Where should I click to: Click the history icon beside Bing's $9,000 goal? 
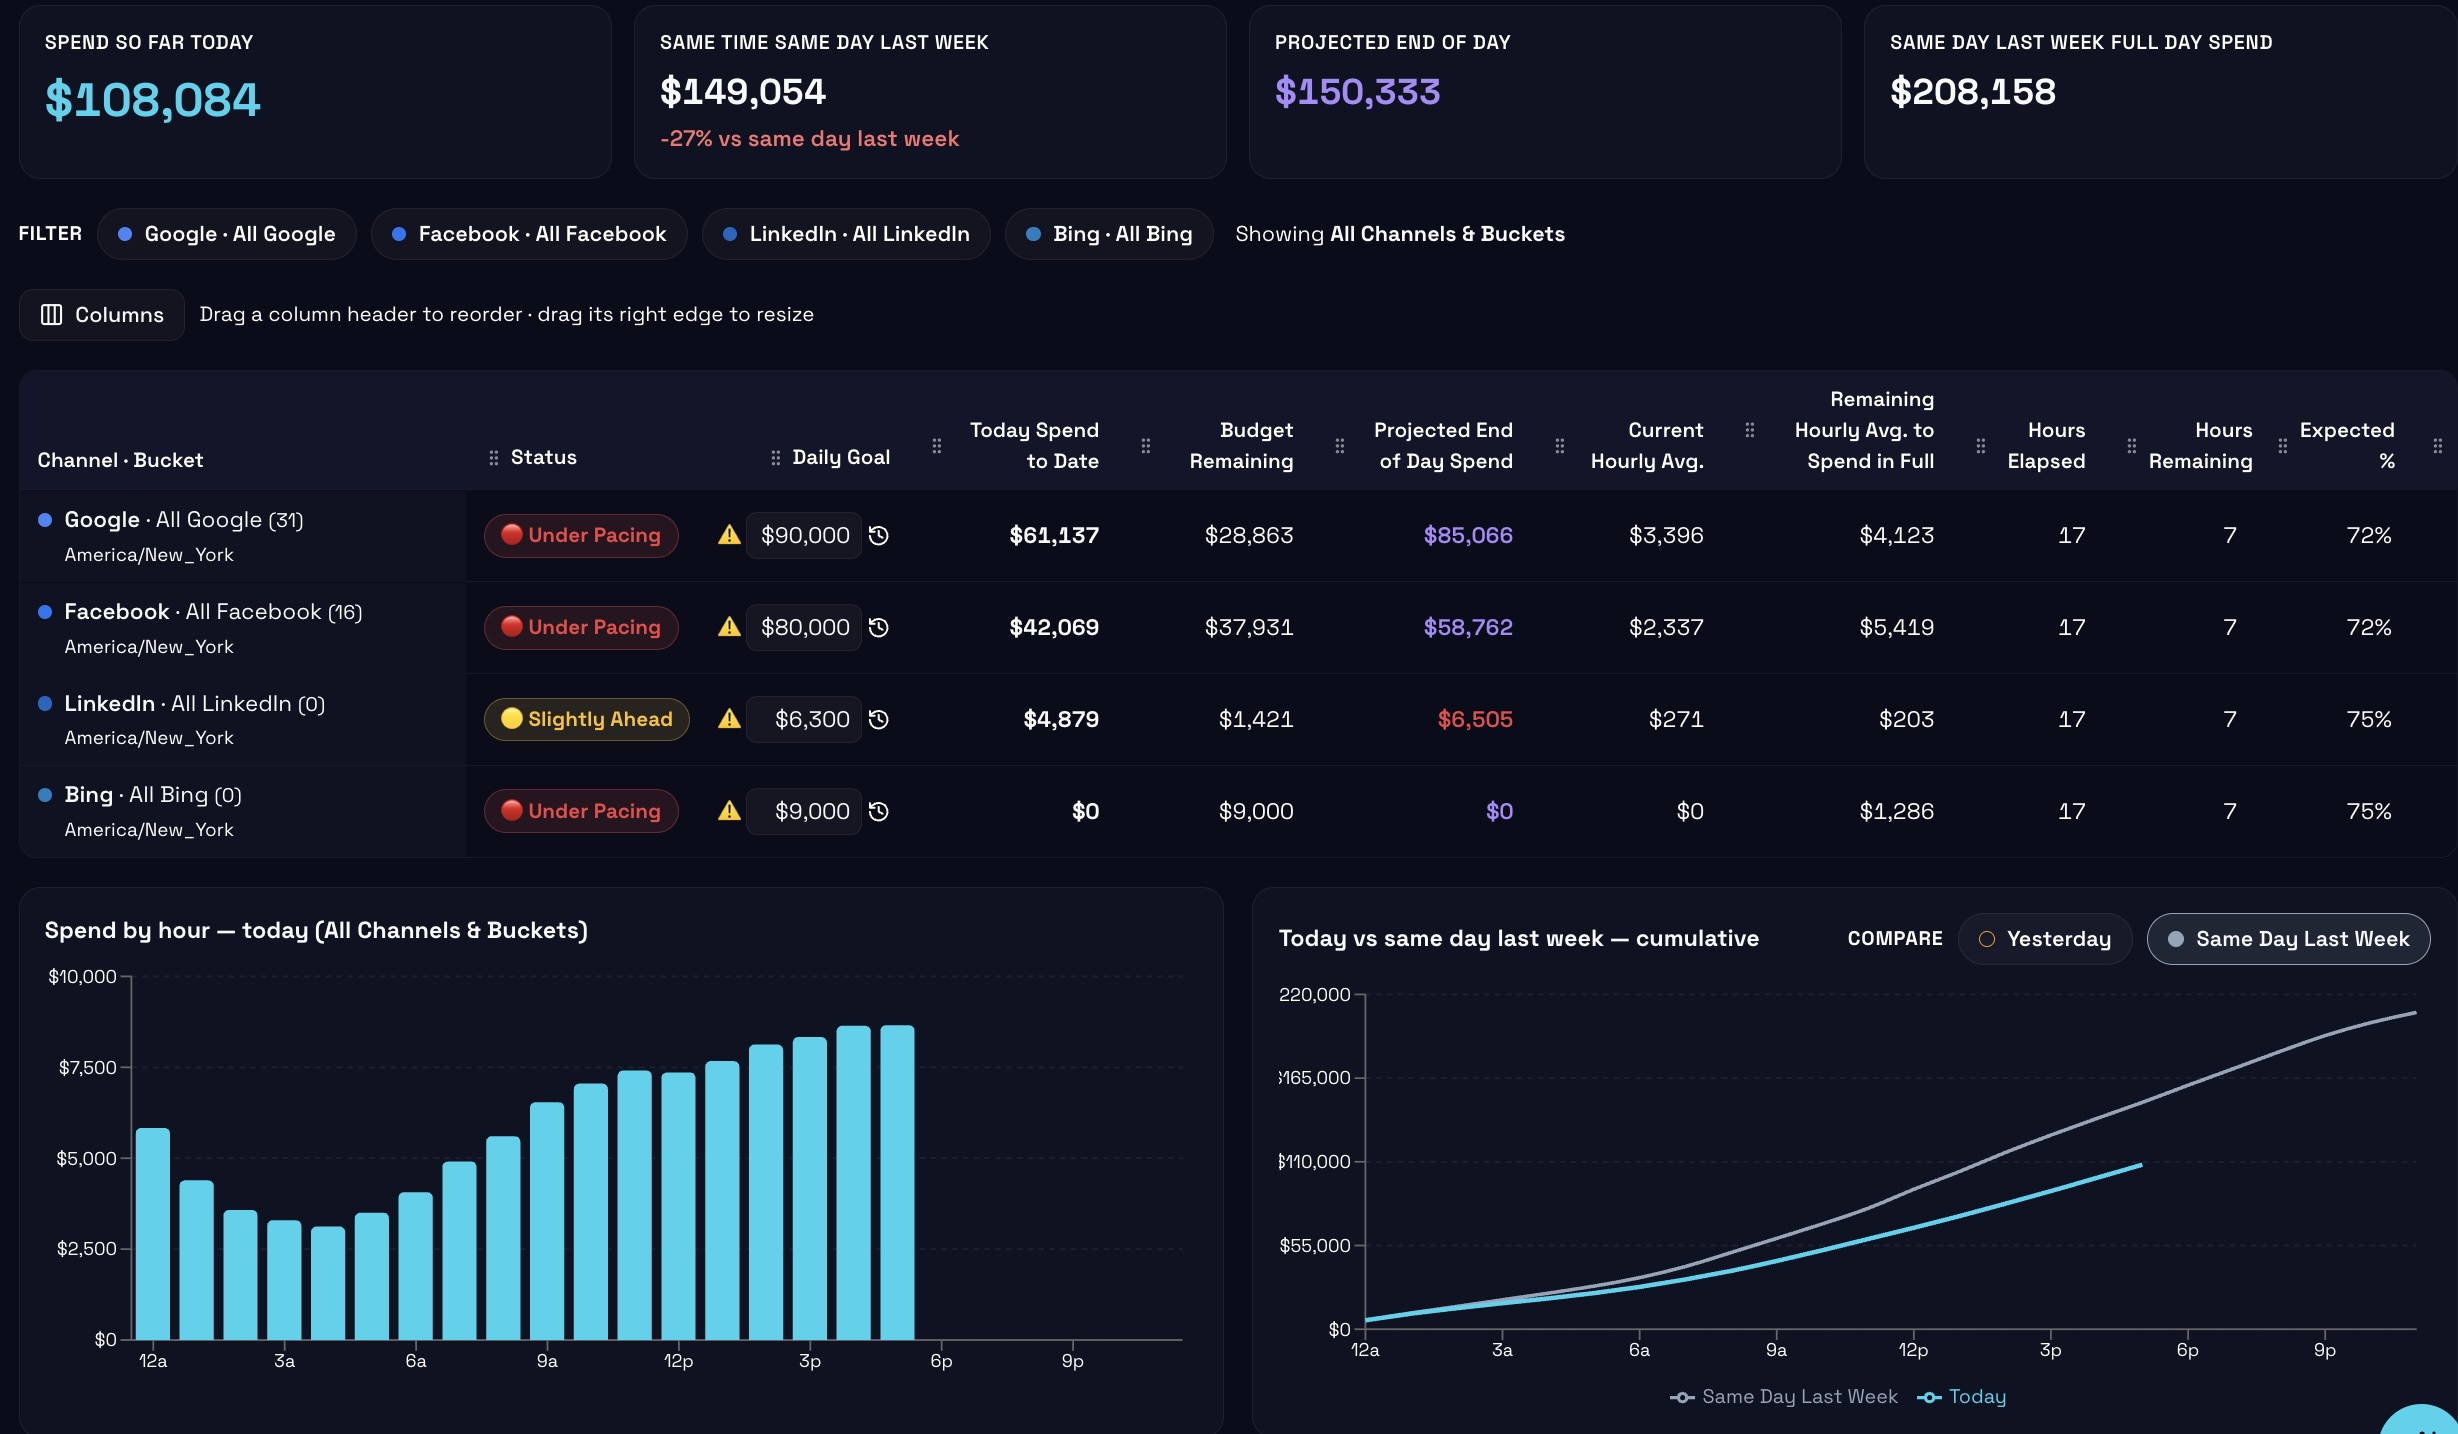[879, 811]
